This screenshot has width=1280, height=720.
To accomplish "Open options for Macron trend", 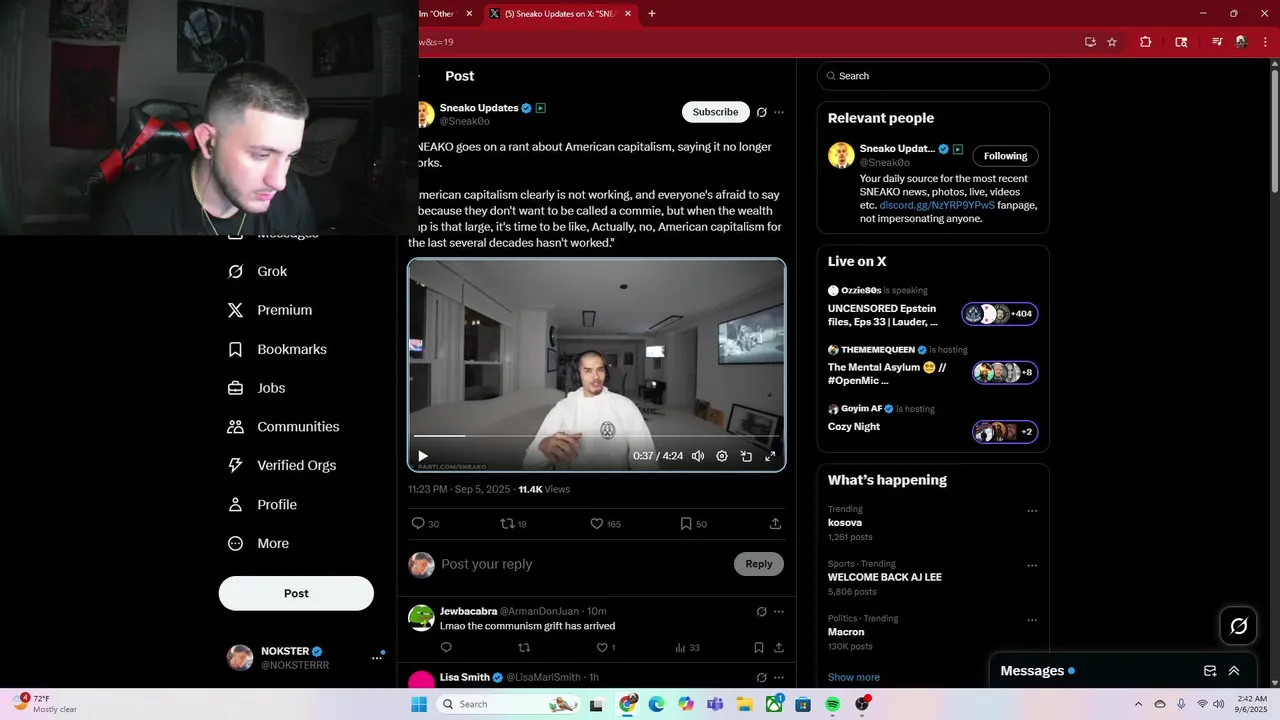I will coord(1032,621).
